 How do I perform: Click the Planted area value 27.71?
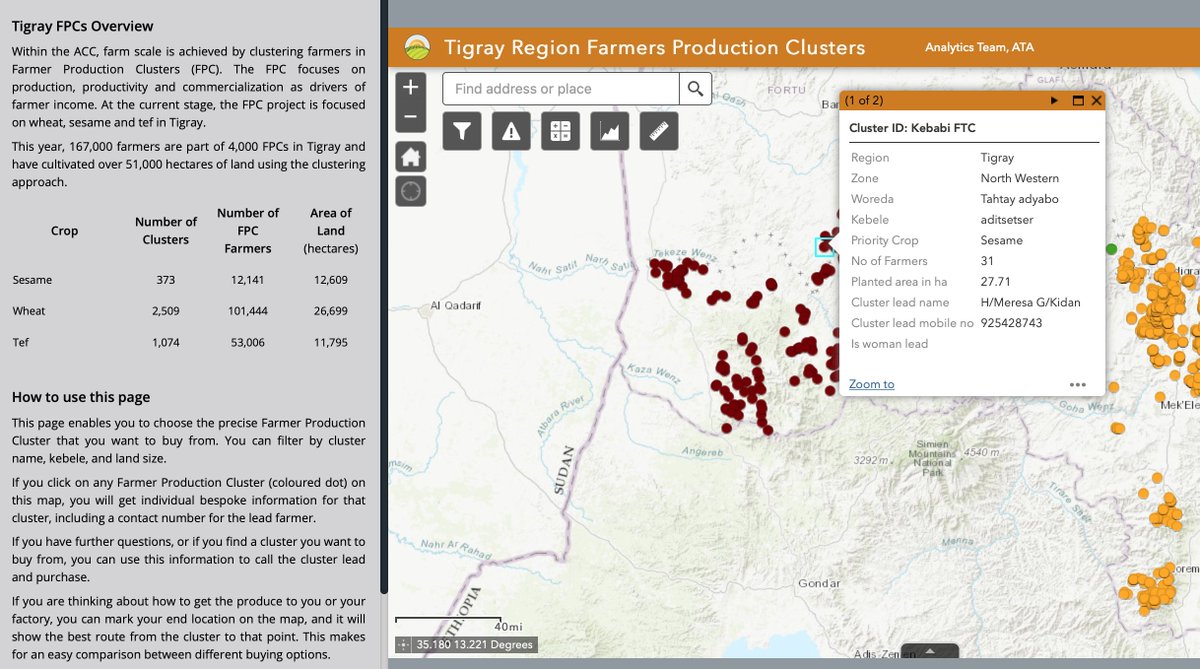click(x=995, y=282)
